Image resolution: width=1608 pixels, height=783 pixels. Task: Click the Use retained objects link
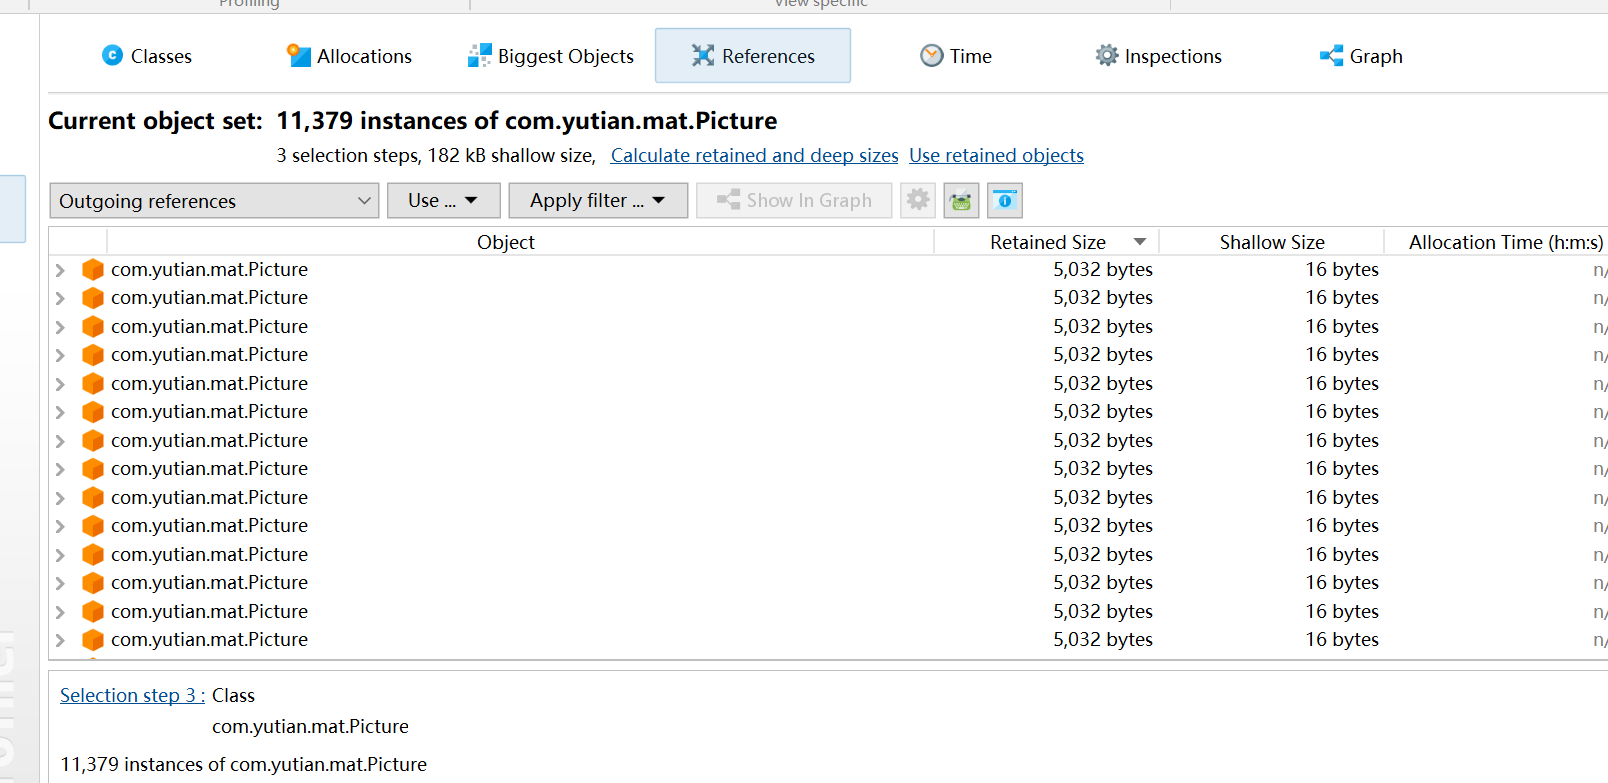[996, 156]
